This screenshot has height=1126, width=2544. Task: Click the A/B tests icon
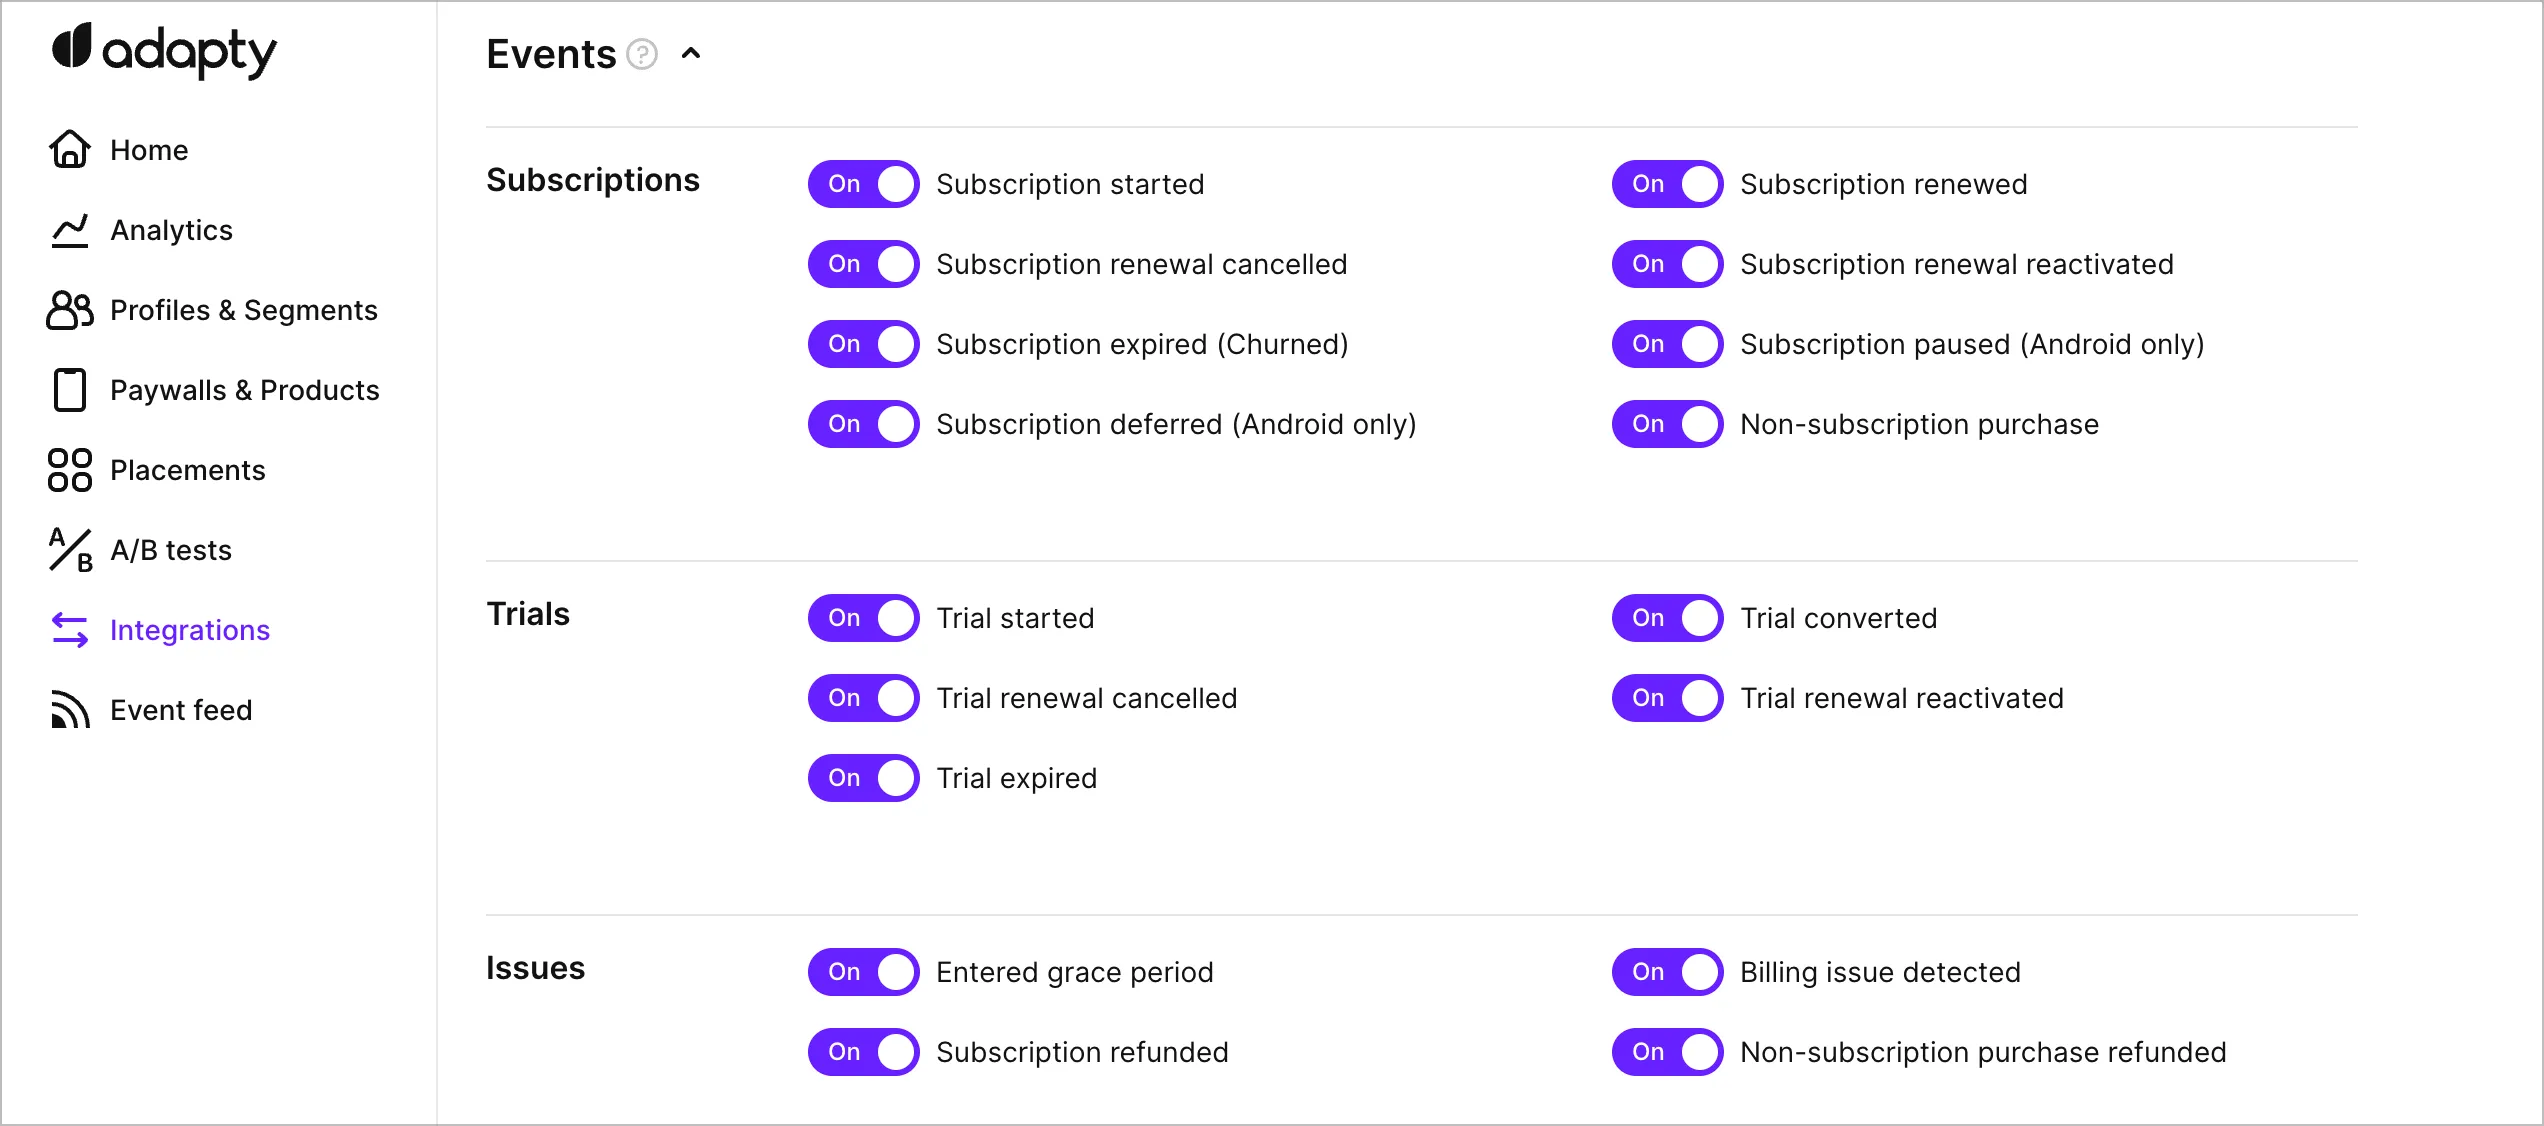click(70, 550)
